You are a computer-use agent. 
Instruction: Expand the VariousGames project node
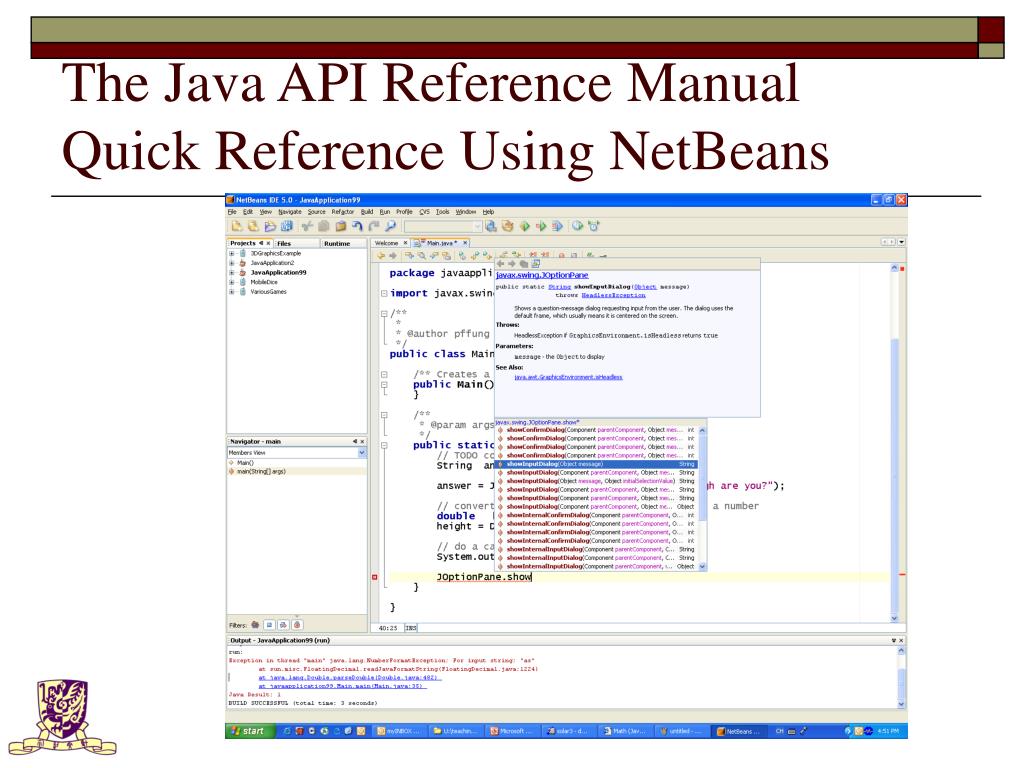pyautogui.click(x=231, y=292)
